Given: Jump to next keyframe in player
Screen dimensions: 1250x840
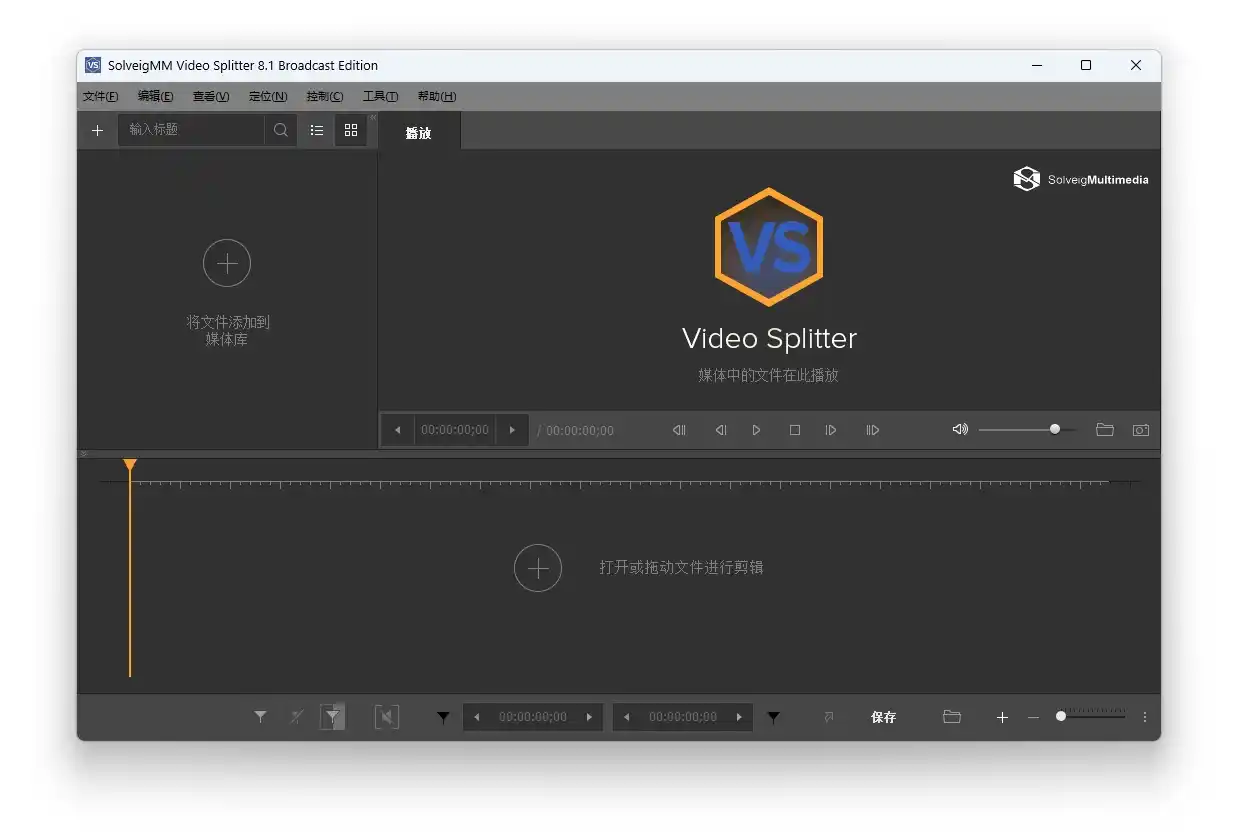Looking at the screenshot, I should click(873, 430).
